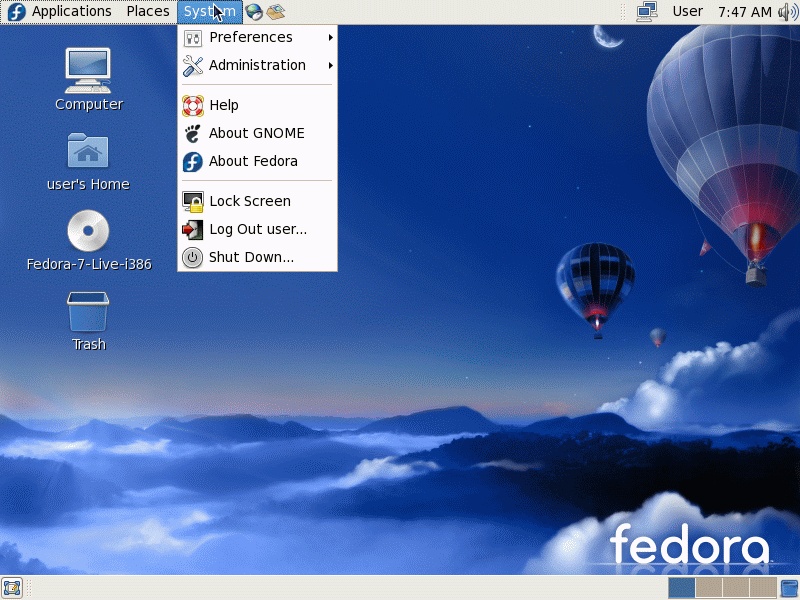Viewport: 800px width, 600px height.
Task: Switch to the third workspace
Action: 735,588
